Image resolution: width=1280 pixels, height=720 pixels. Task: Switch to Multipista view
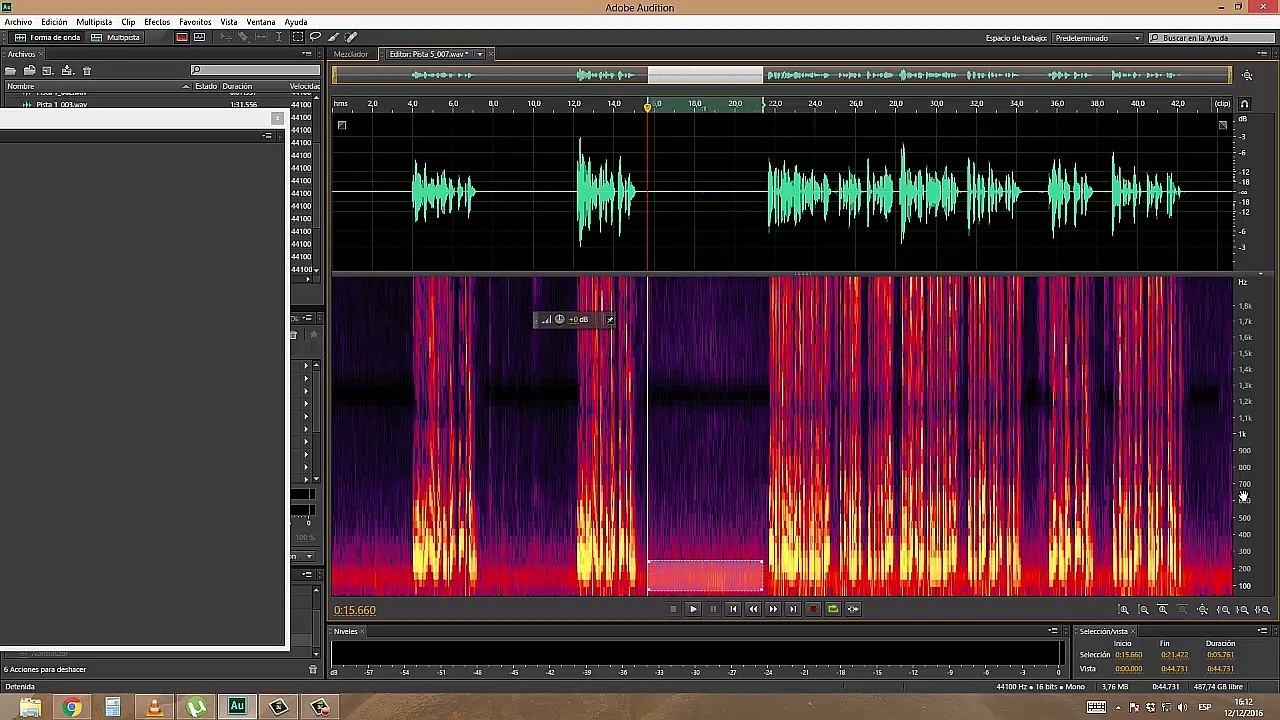pos(116,38)
